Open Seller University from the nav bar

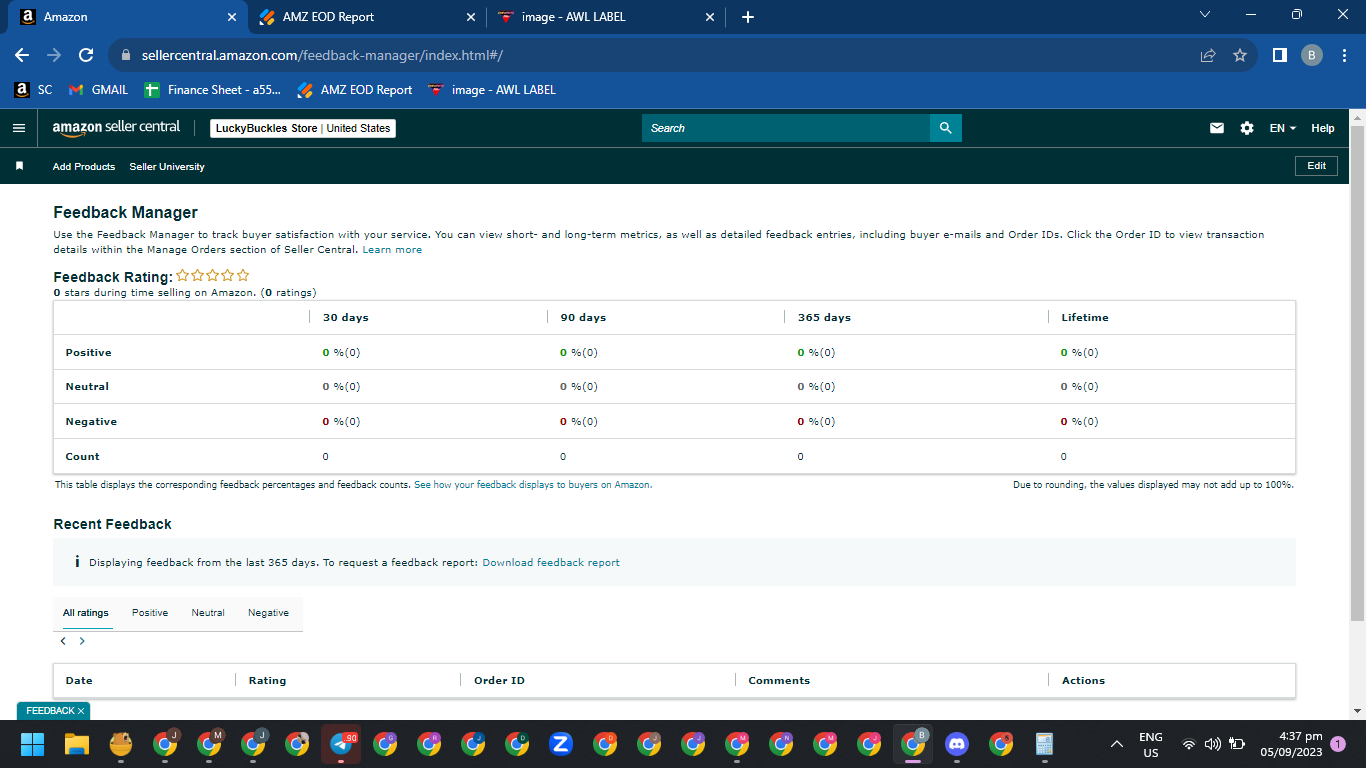coord(167,167)
